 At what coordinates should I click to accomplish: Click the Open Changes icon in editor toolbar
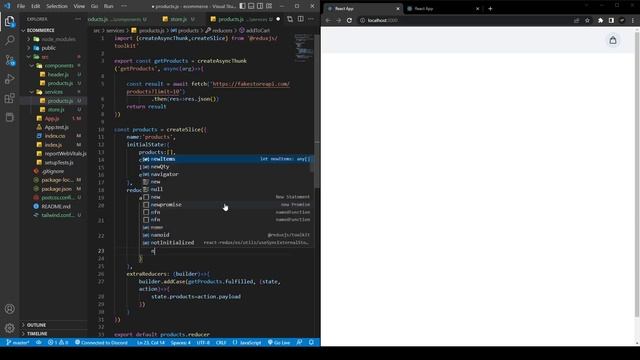click(x=290, y=19)
